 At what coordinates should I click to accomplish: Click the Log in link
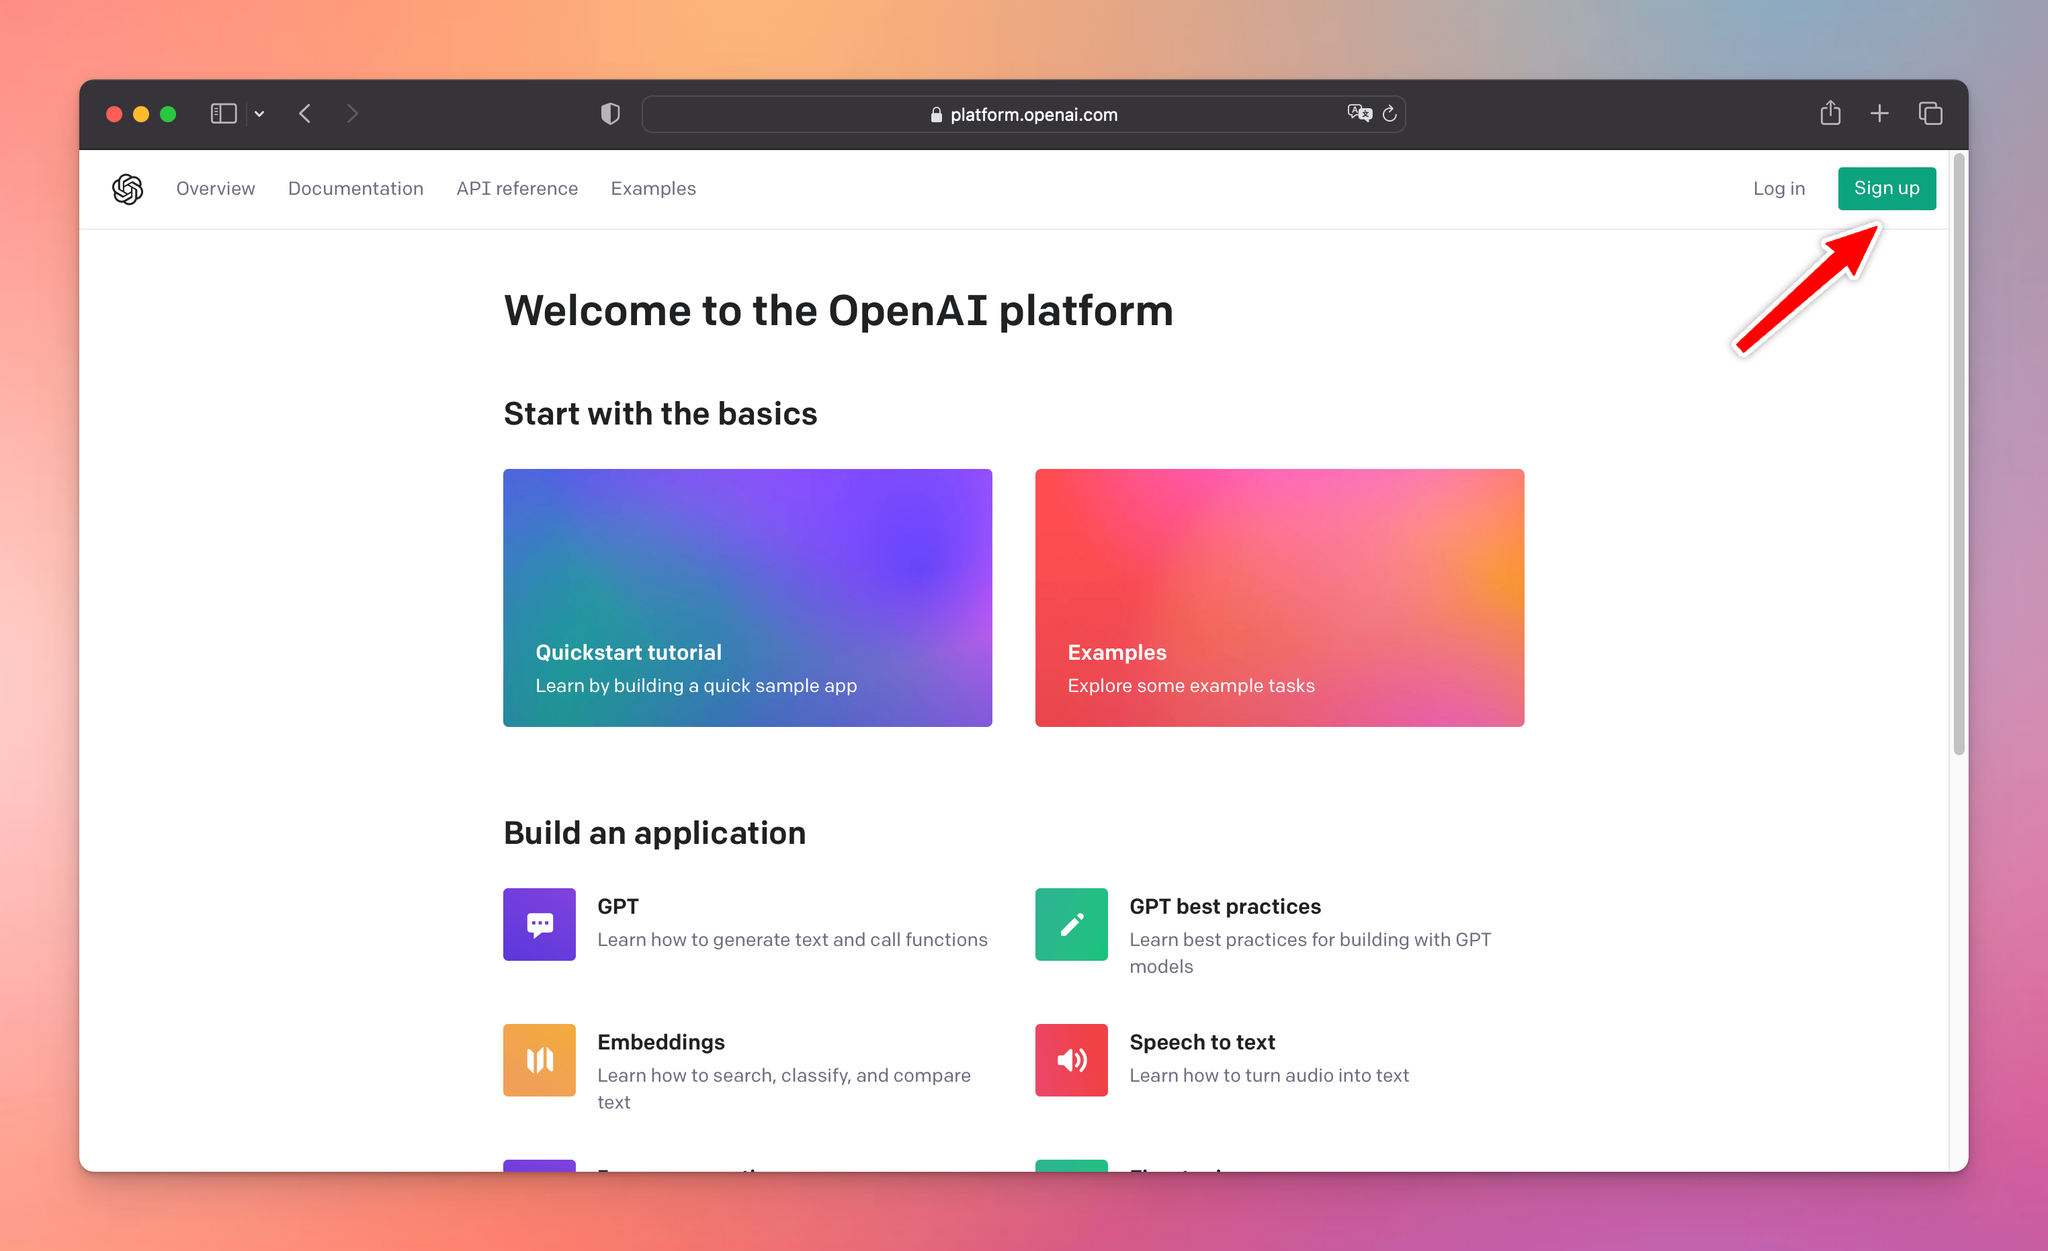pos(1779,188)
